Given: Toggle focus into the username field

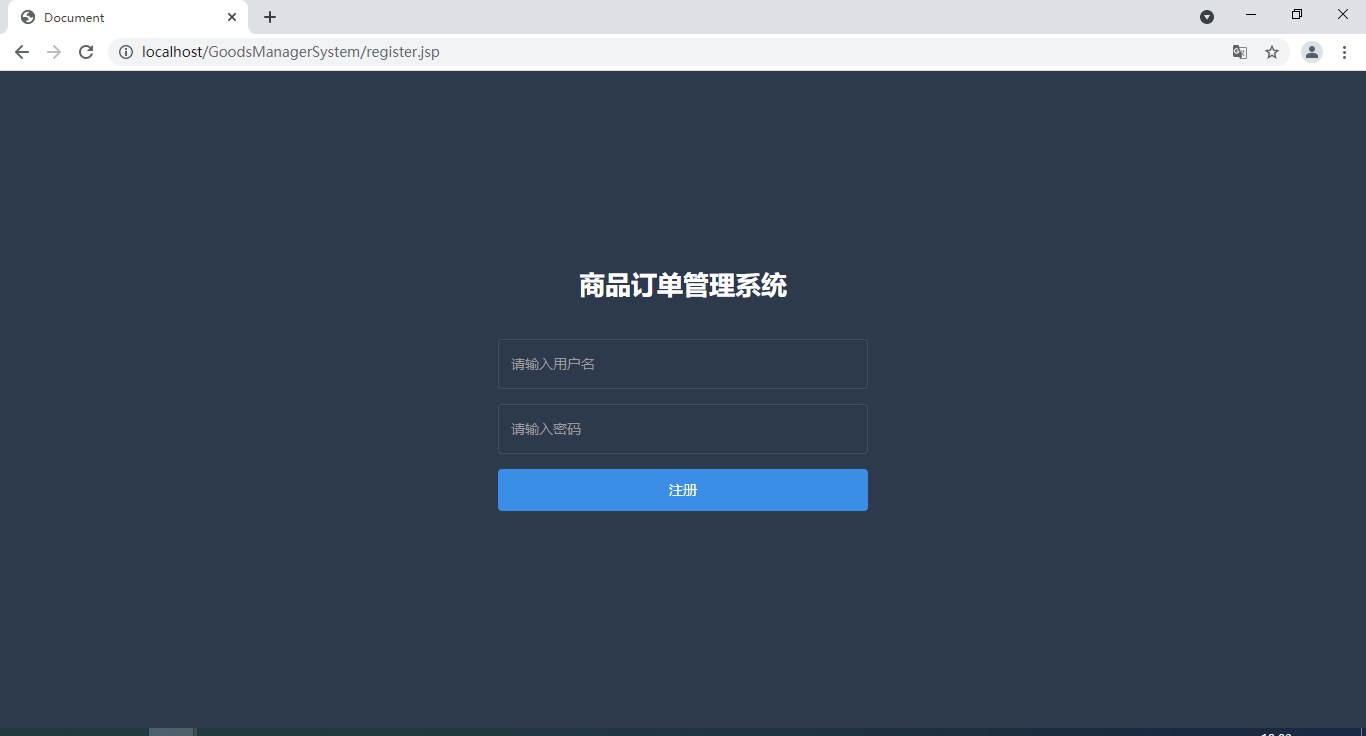Looking at the screenshot, I should tap(683, 364).
